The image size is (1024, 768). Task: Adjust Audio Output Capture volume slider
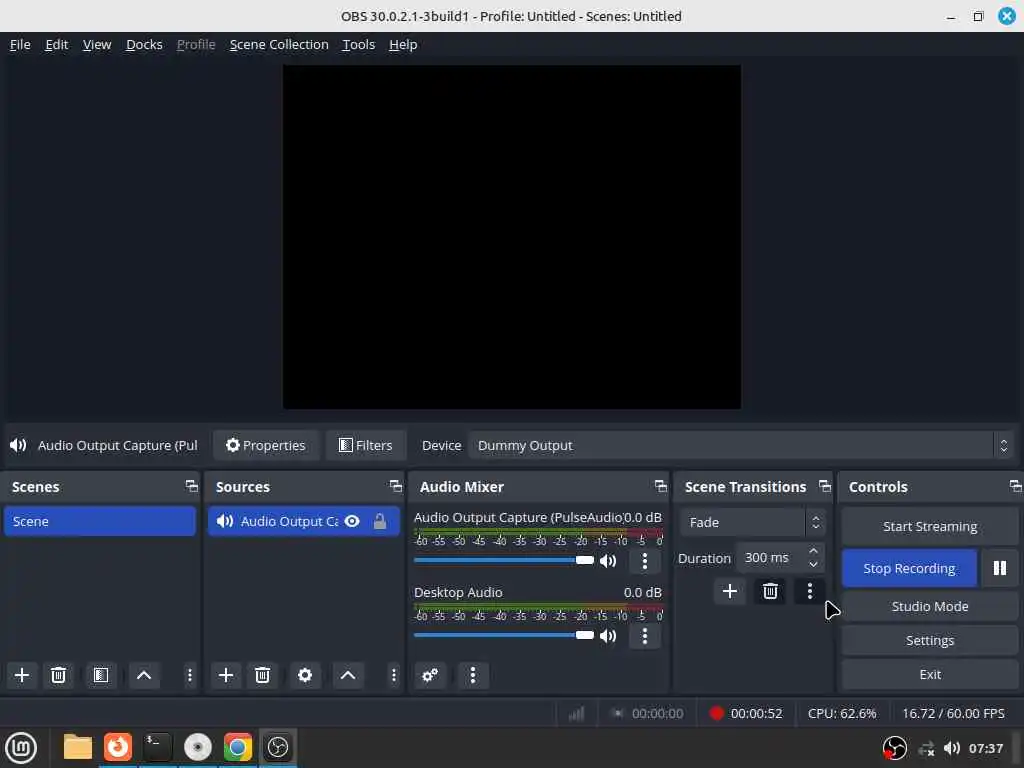[504, 560]
